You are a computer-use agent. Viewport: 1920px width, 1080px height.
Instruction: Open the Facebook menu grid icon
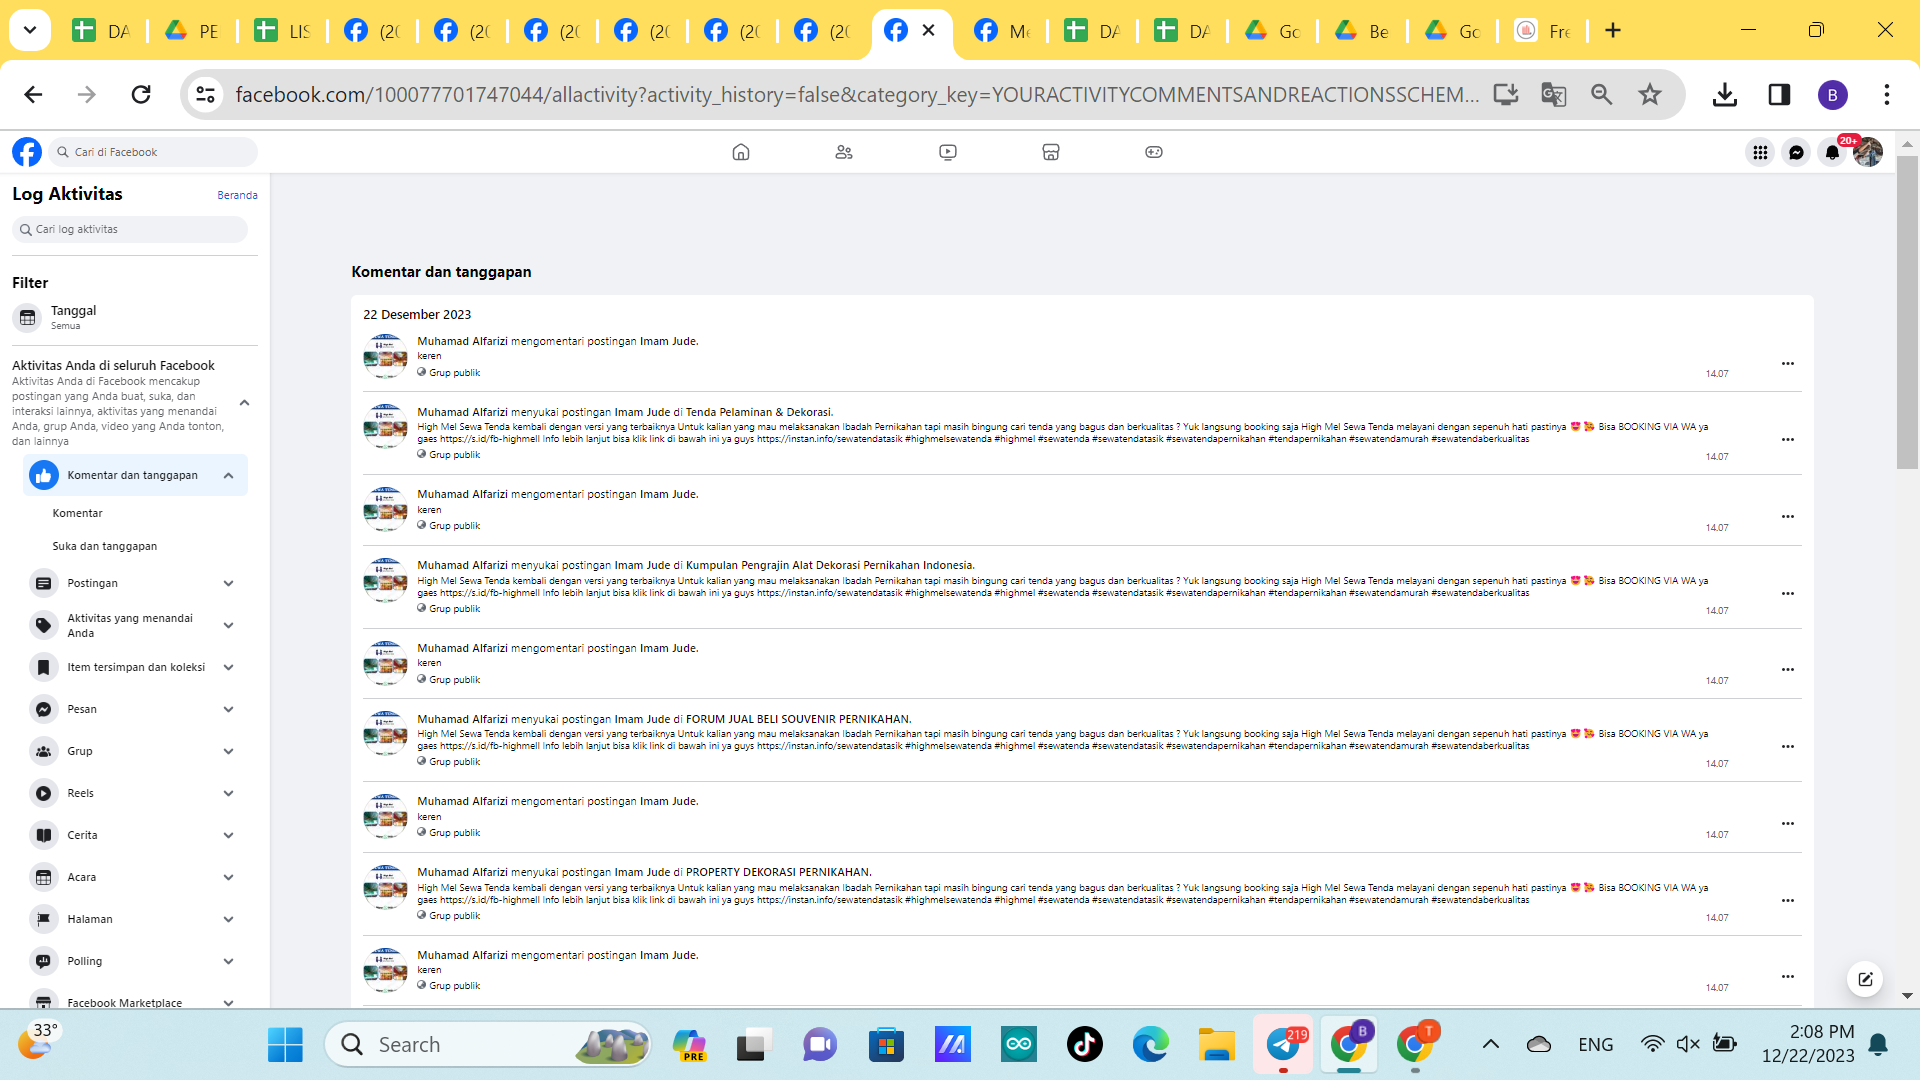click(1760, 152)
